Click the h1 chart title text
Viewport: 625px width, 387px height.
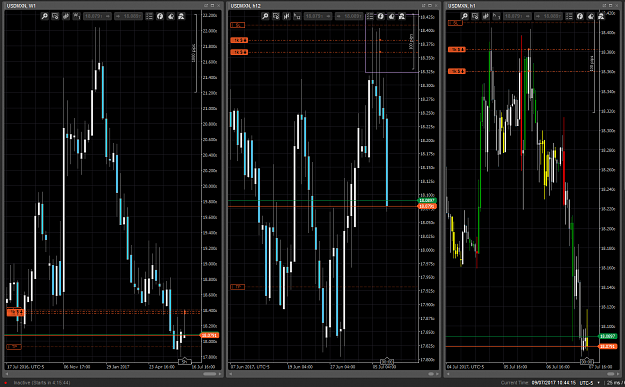click(x=462, y=6)
